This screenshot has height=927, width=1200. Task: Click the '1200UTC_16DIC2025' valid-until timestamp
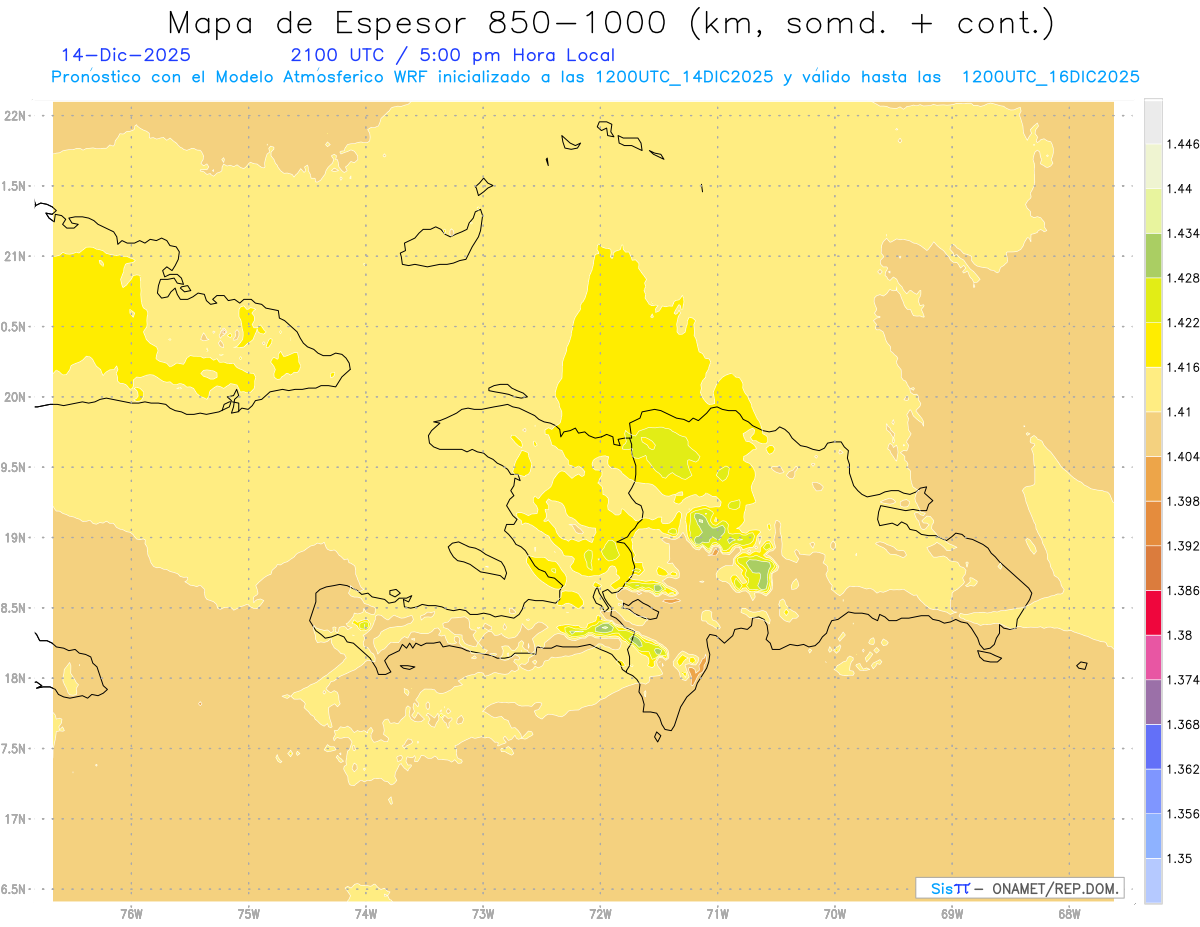click(x=1050, y=77)
